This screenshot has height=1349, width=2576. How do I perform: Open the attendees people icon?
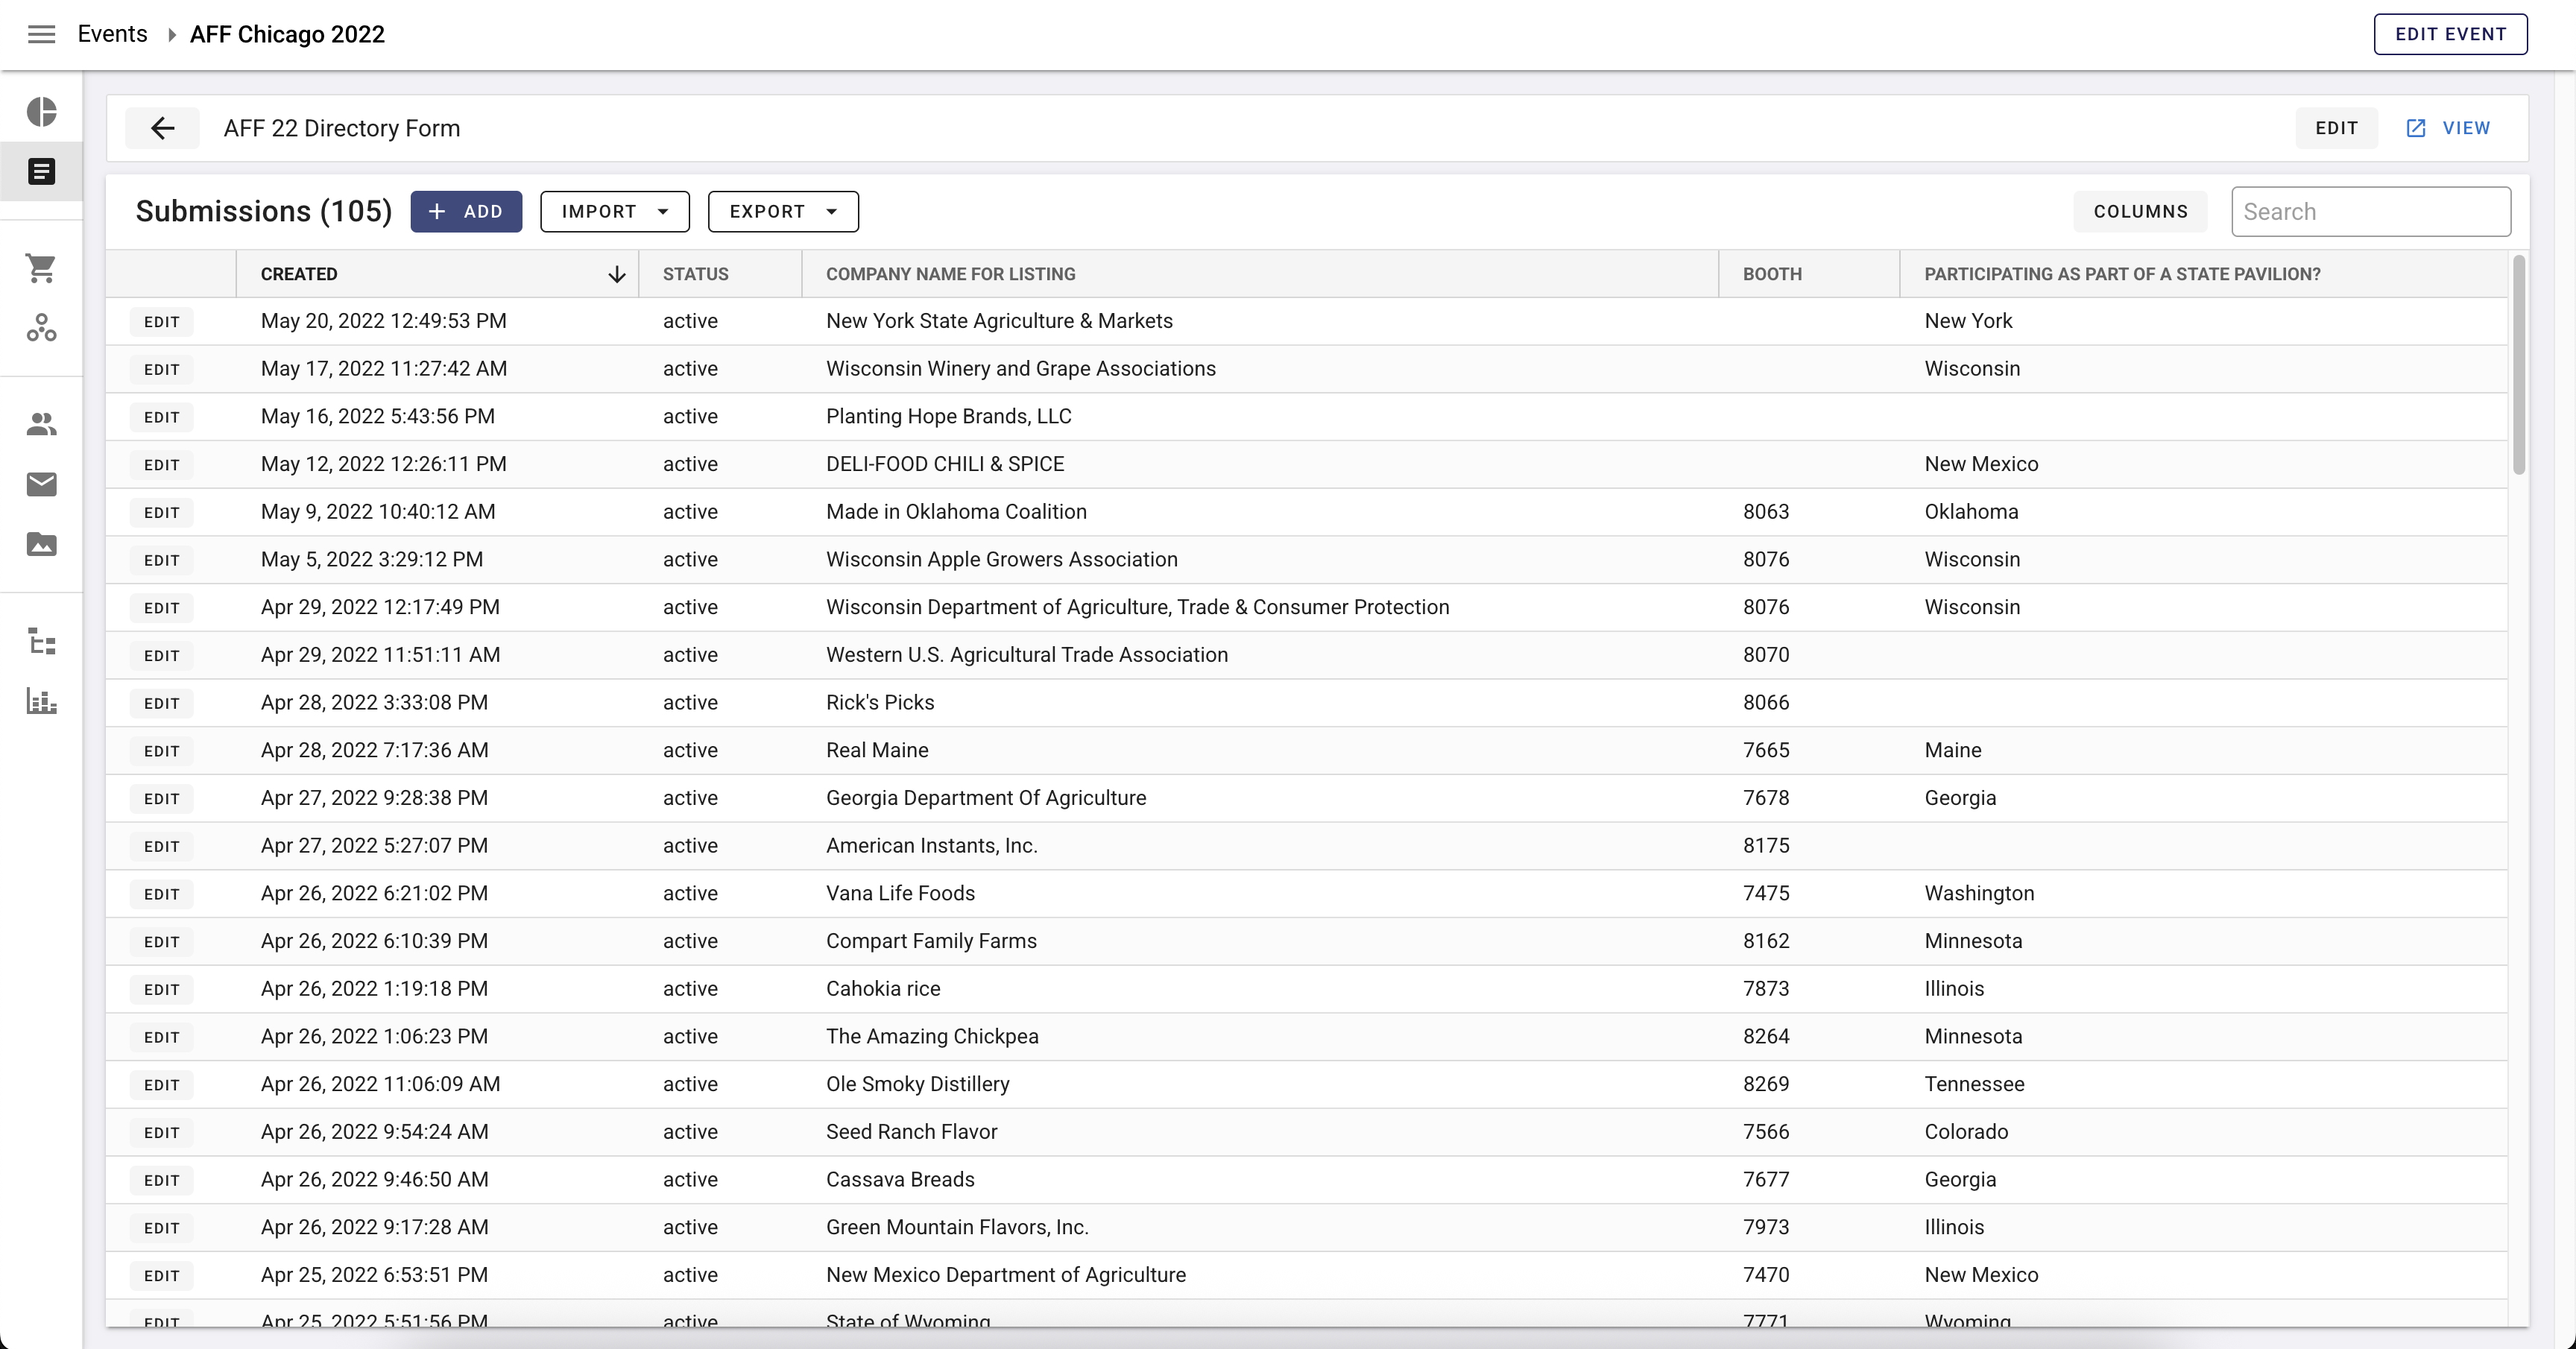(x=41, y=423)
